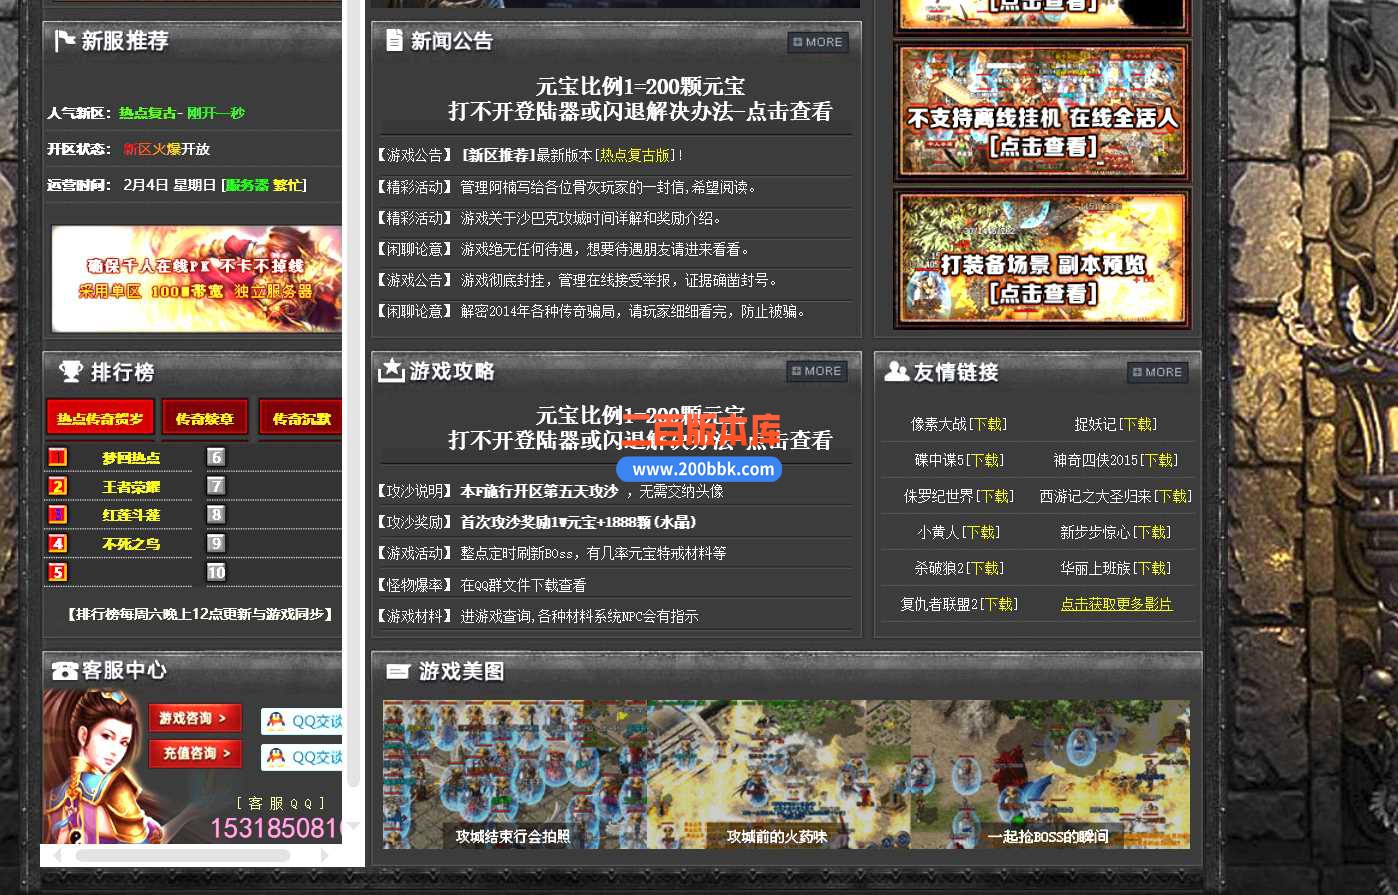
Task: Open the 攻城结束行会拍照 screenshot thumbnail
Action: [514, 774]
